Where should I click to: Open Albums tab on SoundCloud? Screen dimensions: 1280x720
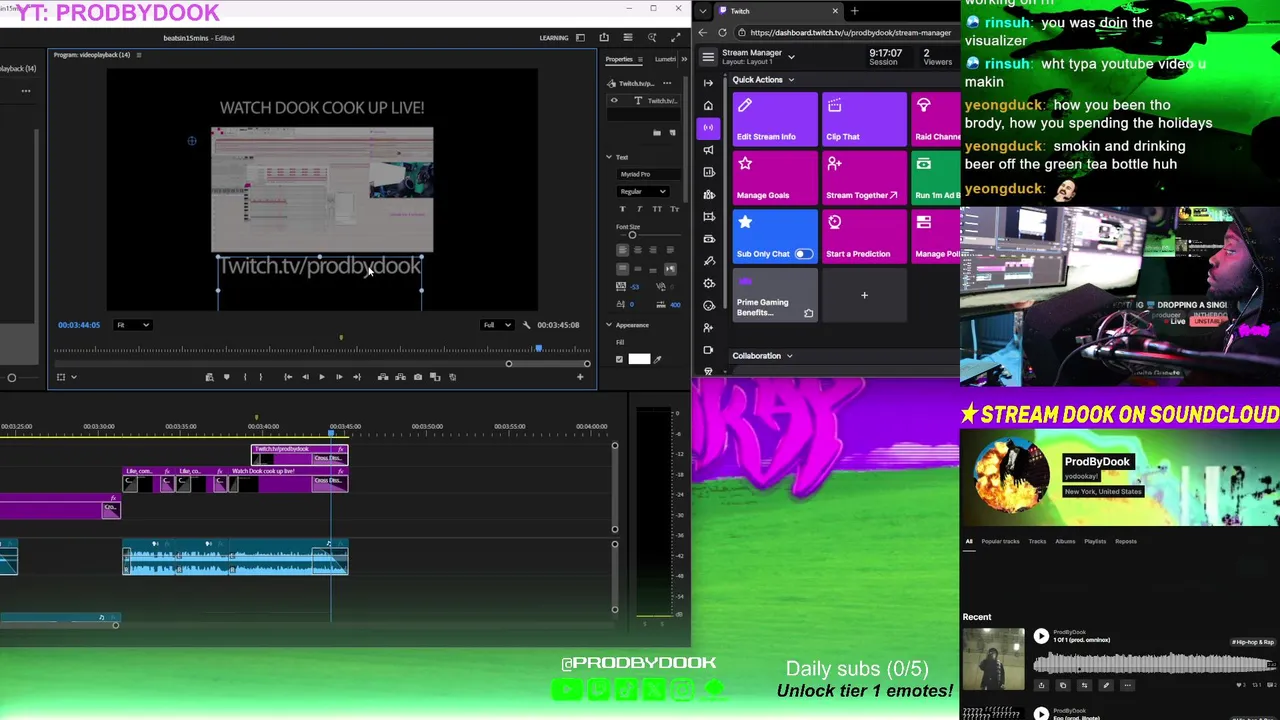1065,542
